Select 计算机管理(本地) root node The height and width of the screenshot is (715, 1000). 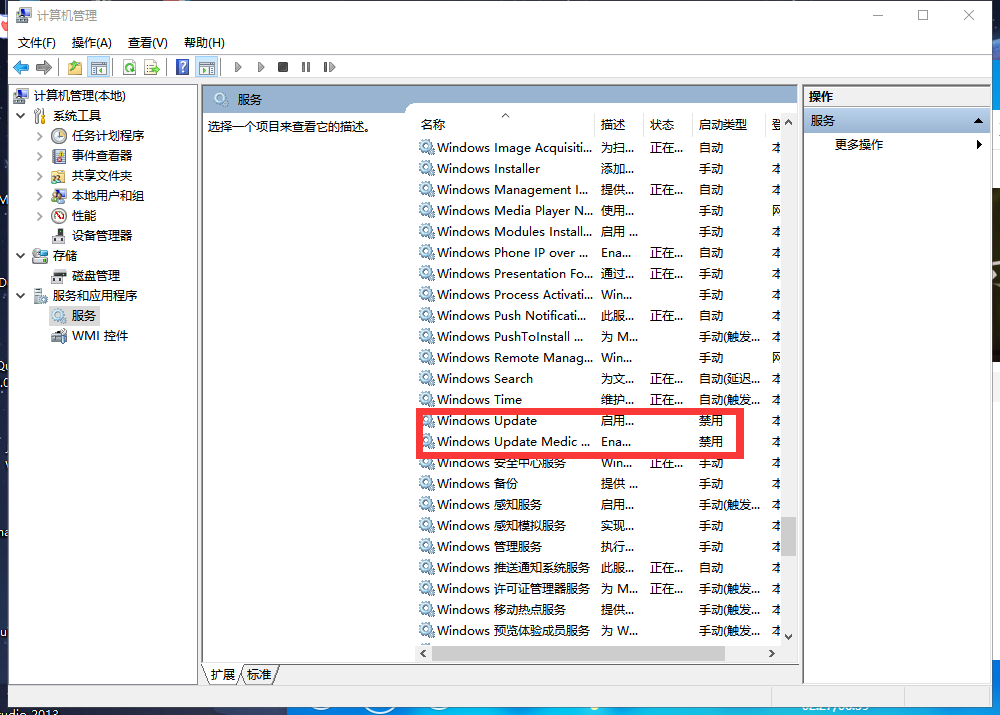click(80, 96)
